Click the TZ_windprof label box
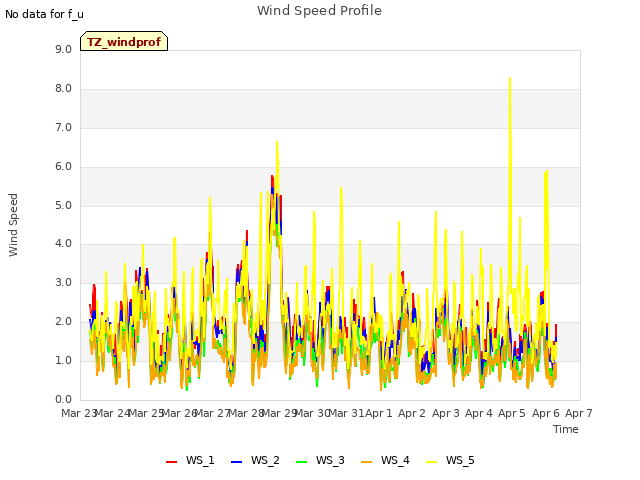 [x=124, y=41]
